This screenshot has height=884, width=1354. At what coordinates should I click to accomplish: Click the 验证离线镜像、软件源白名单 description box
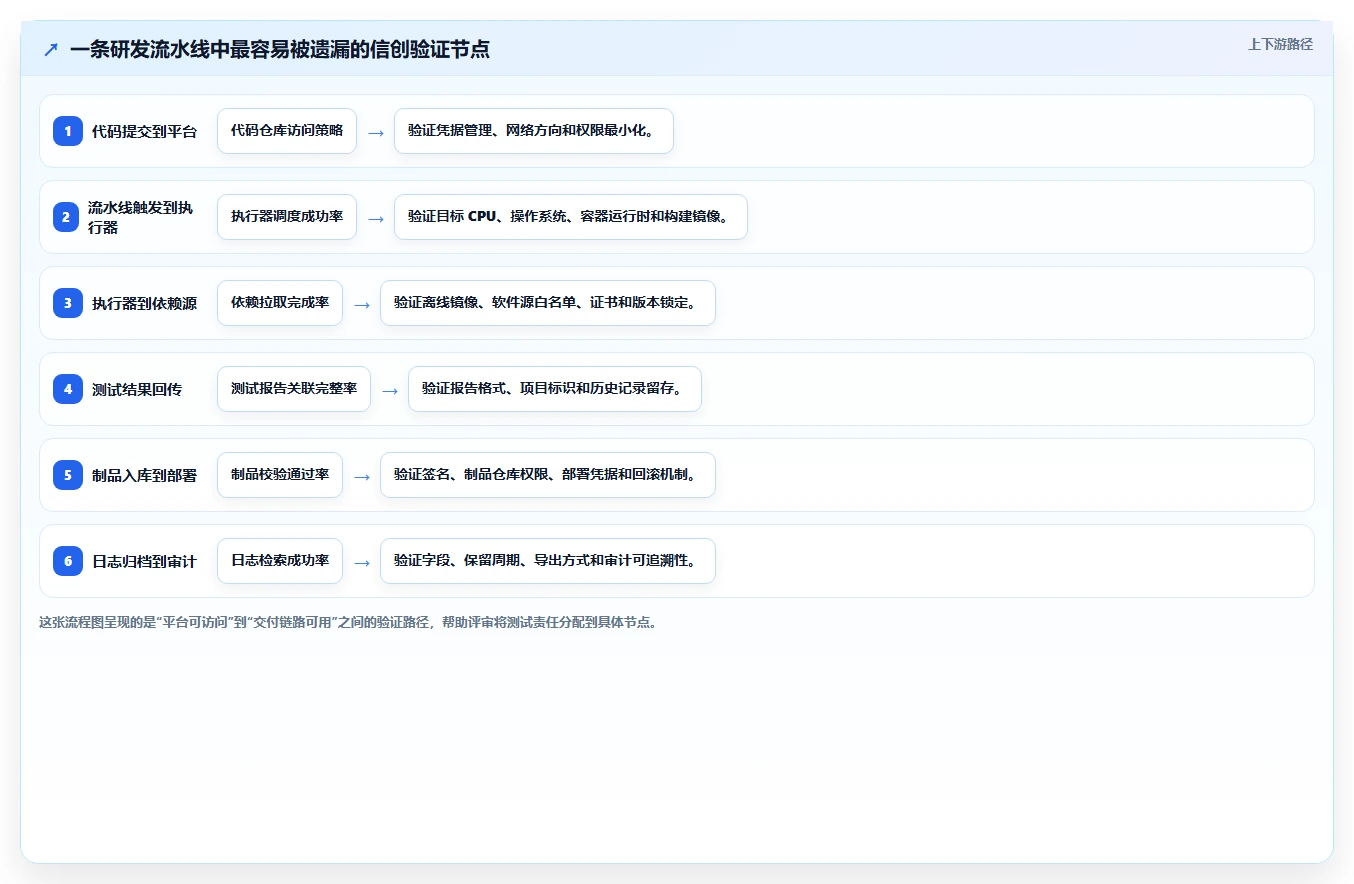[548, 303]
